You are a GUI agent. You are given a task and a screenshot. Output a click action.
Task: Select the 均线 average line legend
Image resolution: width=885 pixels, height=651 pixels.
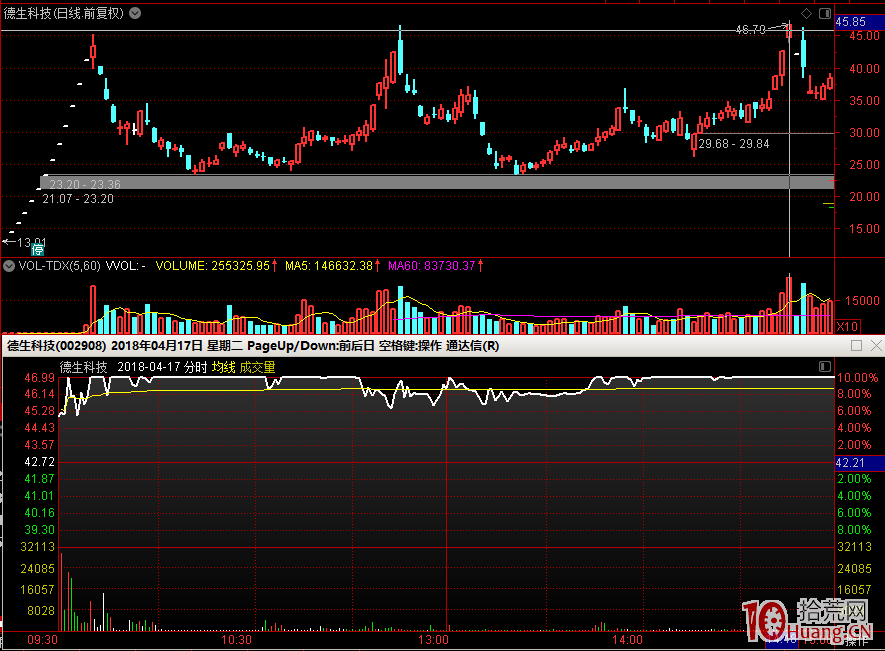tap(222, 367)
